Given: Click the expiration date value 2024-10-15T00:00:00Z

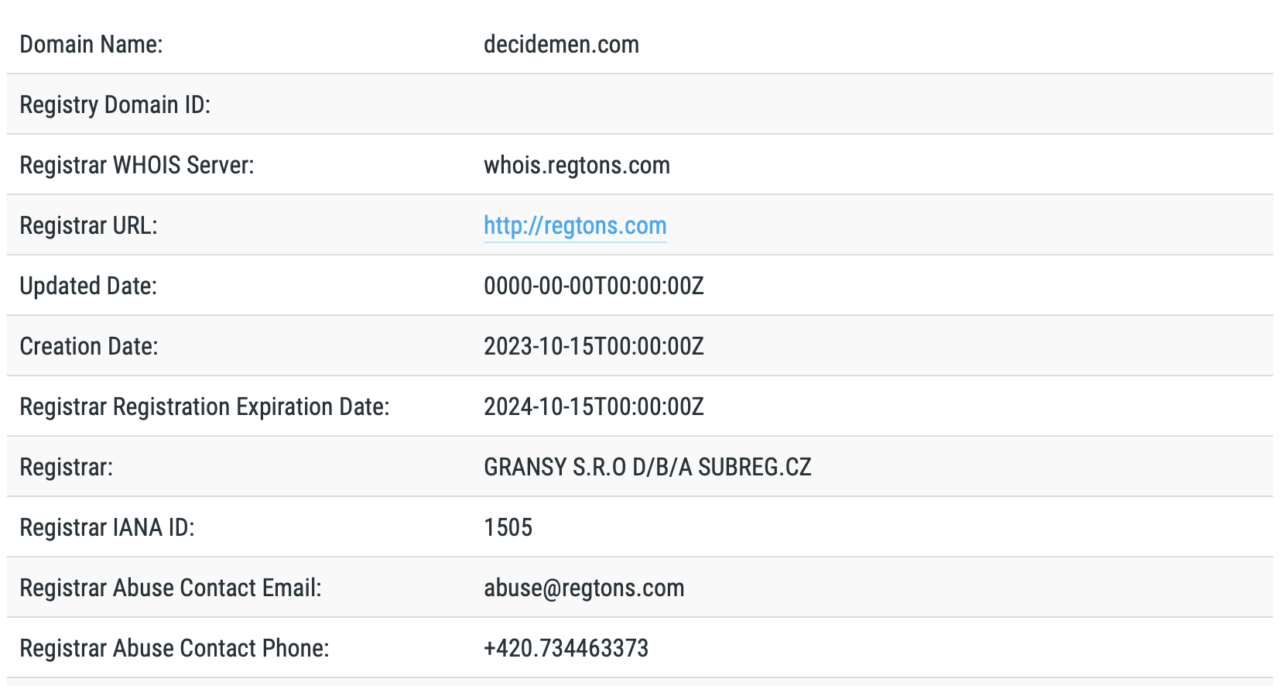Looking at the screenshot, I should coord(595,407).
